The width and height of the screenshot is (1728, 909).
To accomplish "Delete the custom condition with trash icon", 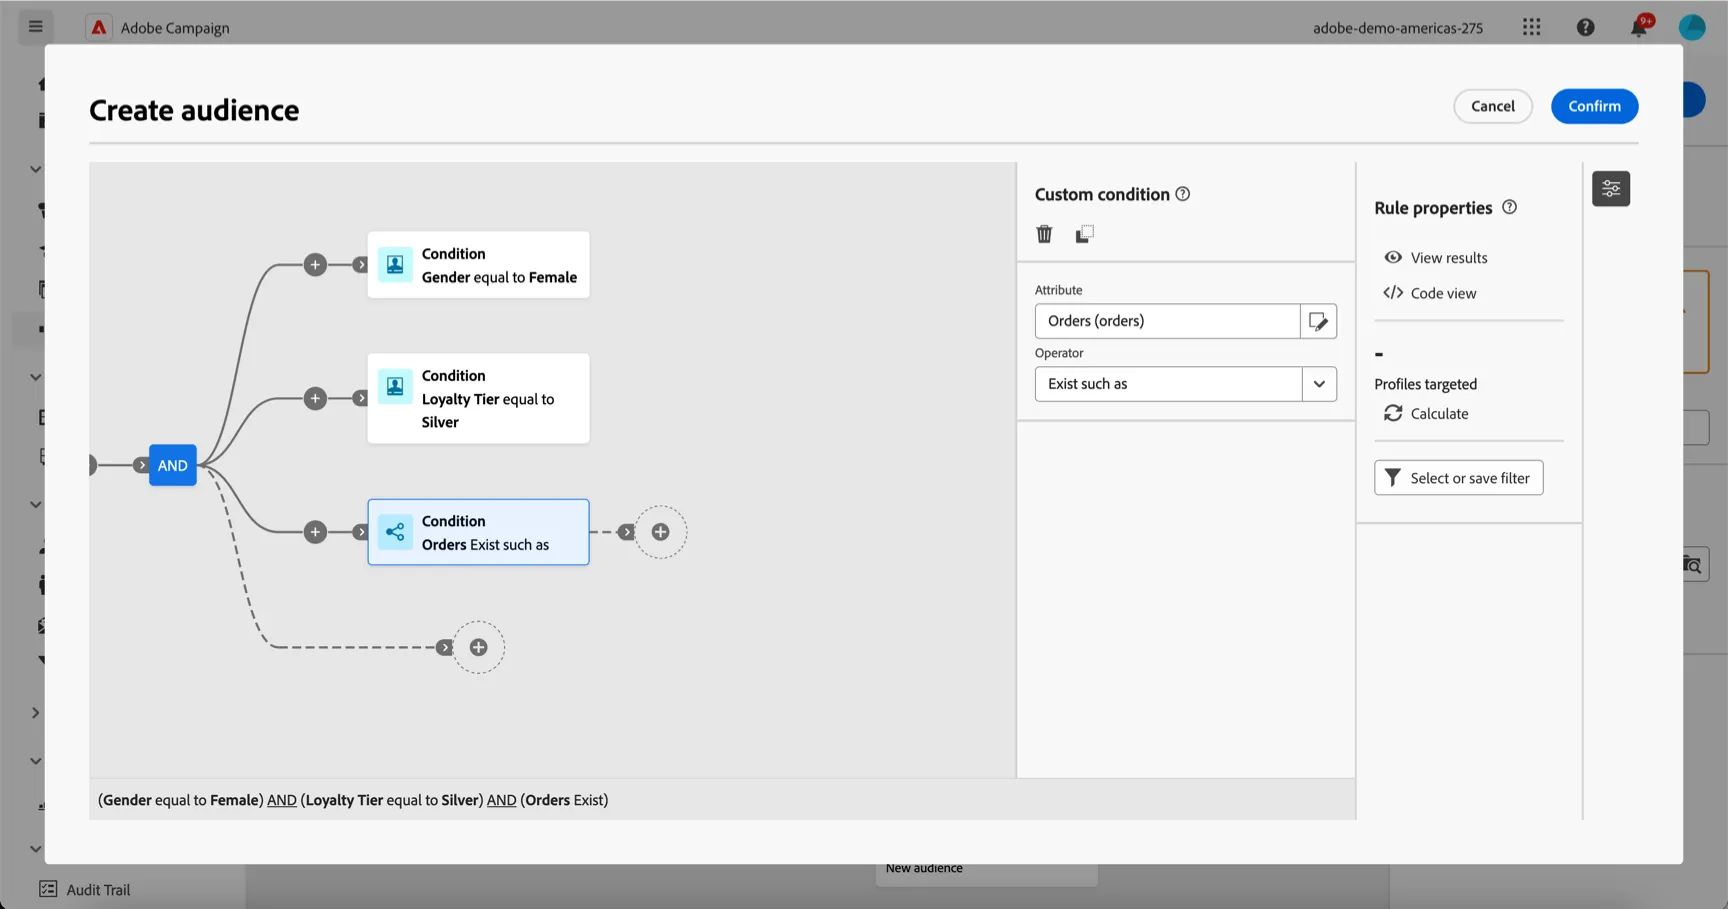I will click(1044, 234).
